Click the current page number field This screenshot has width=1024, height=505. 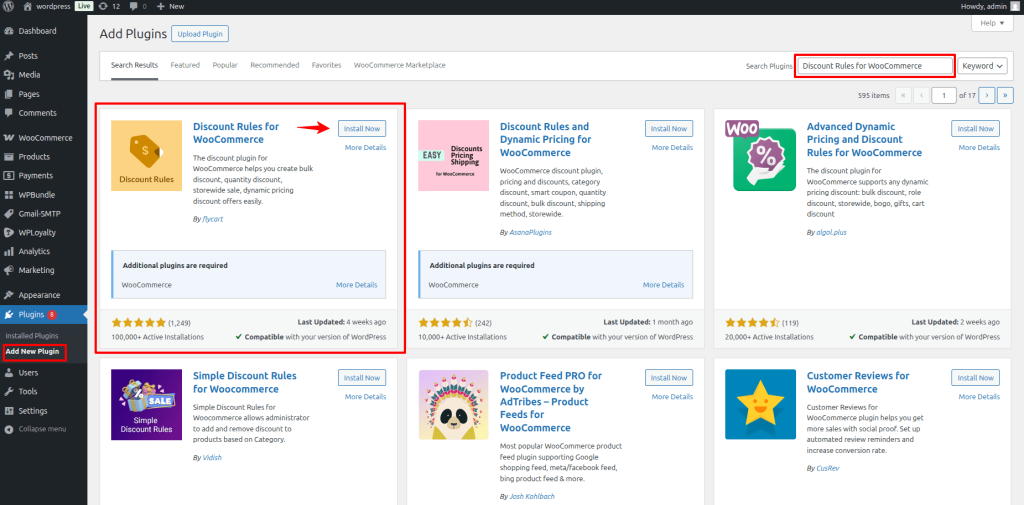(x=944, y=95)
